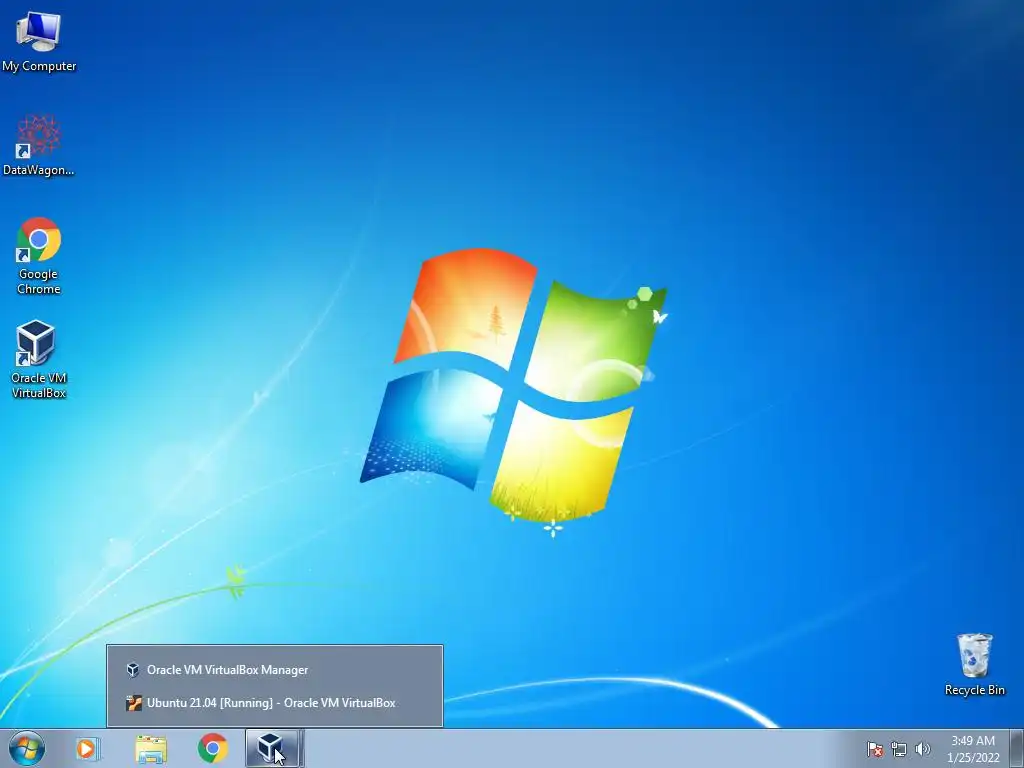Launch Windows Media Player from taskbar
1024x768 pixels.
tap(87, 748)
